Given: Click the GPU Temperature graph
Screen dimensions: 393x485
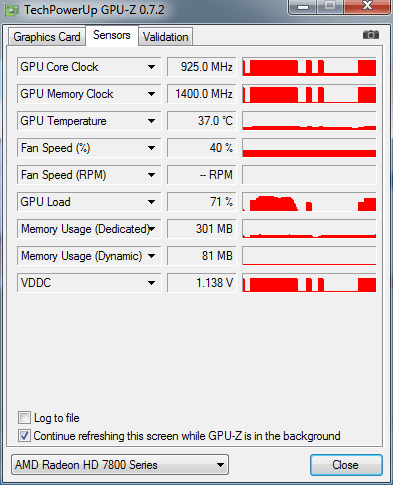Looking at the screenshot, I should [x=309, y=121].
